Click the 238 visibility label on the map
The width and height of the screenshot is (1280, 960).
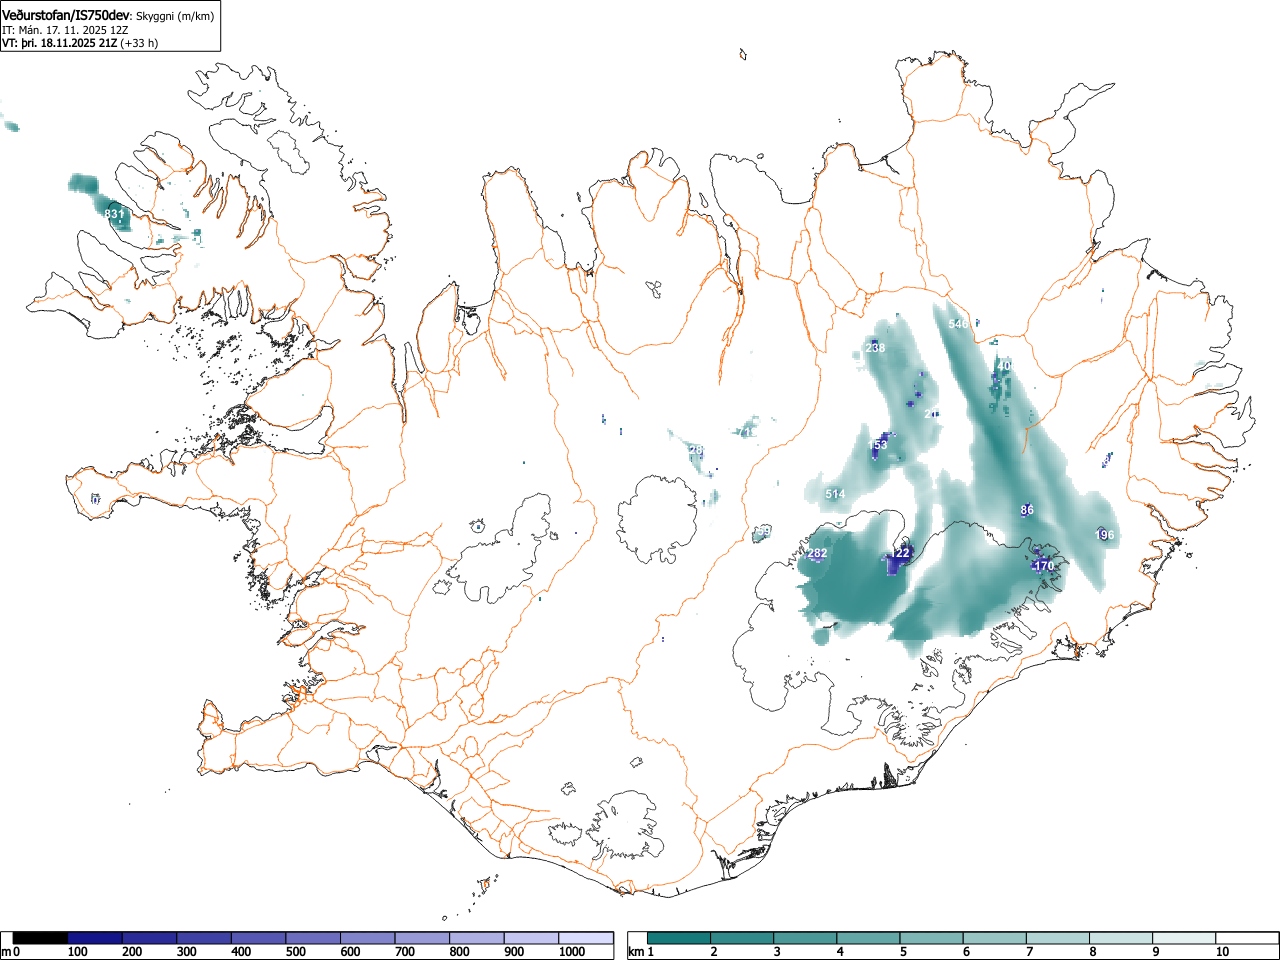coord(875,348)
